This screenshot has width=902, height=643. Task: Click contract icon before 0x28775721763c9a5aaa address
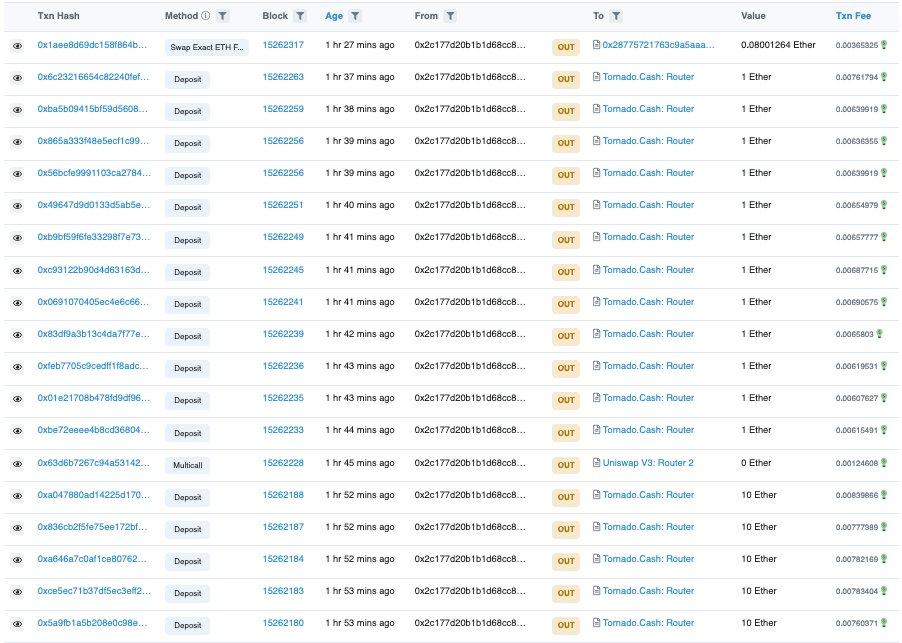click(x=596, y=45)
